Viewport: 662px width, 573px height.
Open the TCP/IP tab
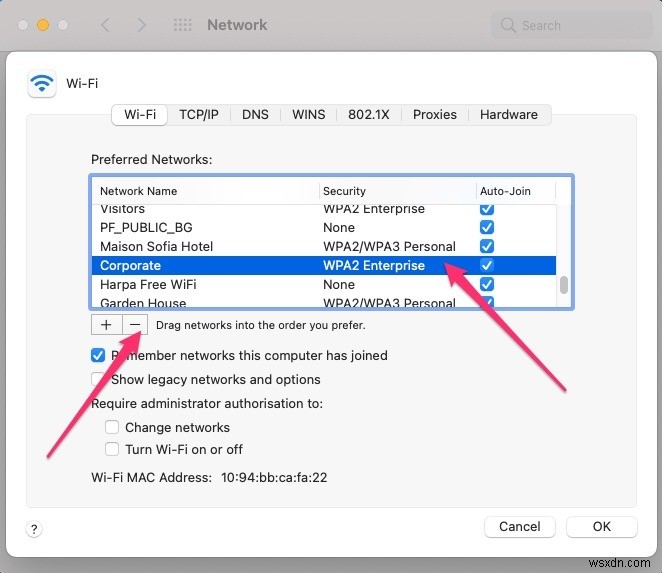point(199,114)
